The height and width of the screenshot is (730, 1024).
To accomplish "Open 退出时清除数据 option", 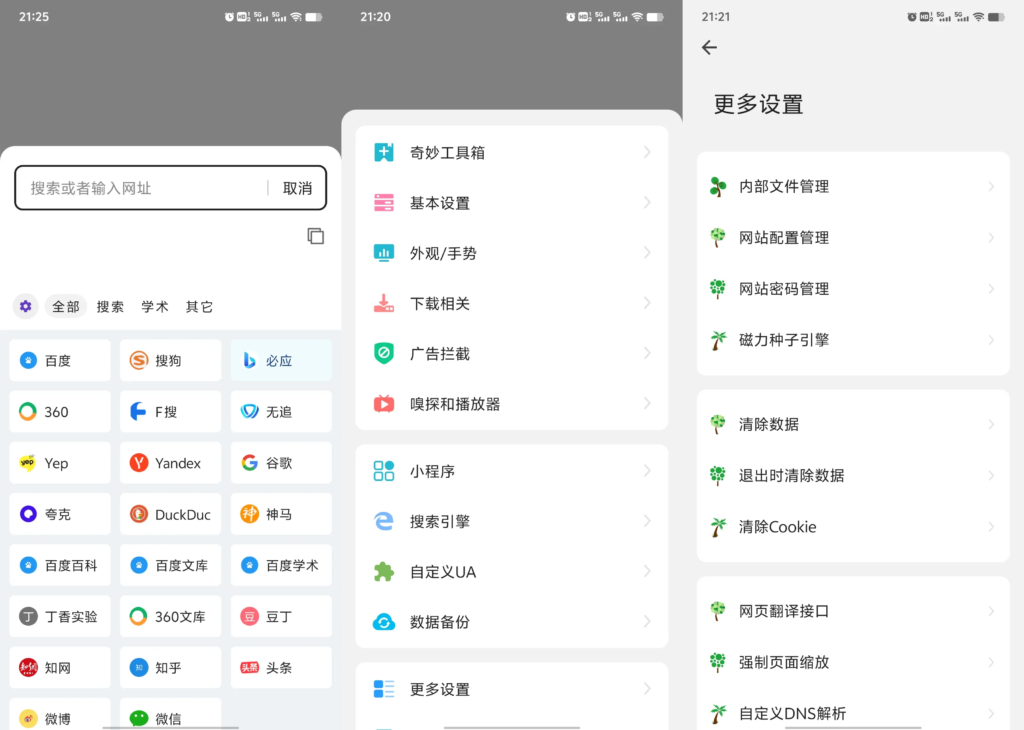I will click(x=854, y=475).
